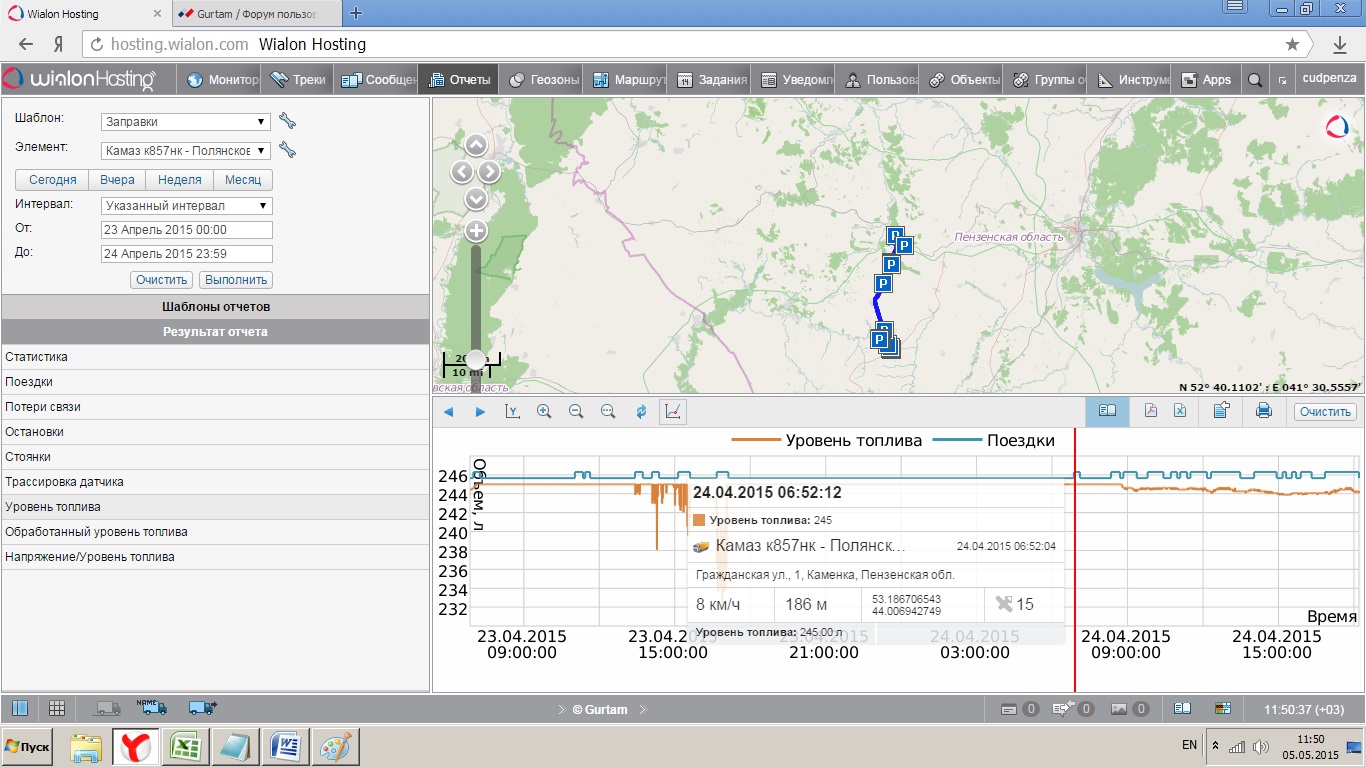Expand the Интервал dropdown
The height and width of the screenshot is (768, 1366).
[186, 206]
